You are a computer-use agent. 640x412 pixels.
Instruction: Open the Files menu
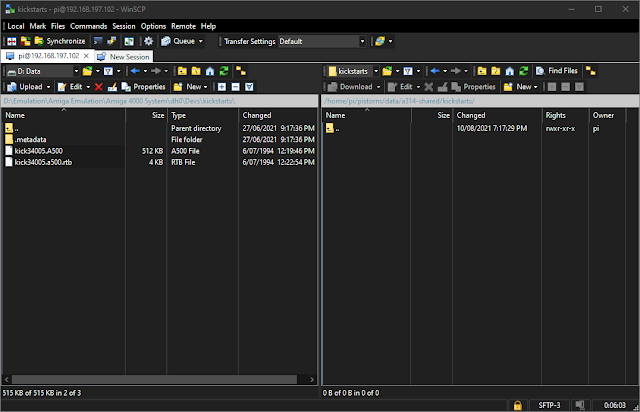pos(58,27)
